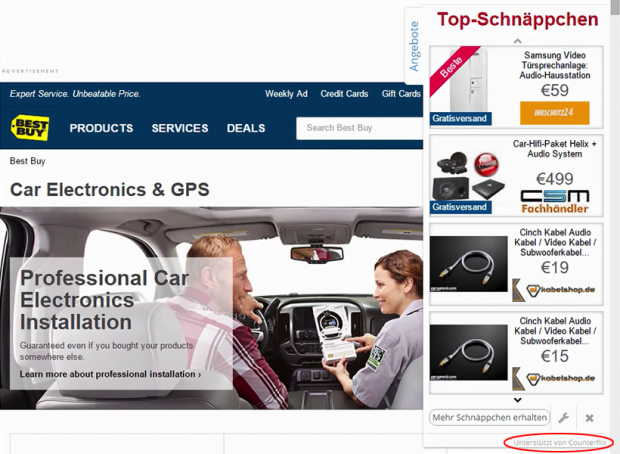The height and width of the screenshot is (454, 620).
Task: Open ad panel settings wrench icon
Action: [x=563, y=418]
